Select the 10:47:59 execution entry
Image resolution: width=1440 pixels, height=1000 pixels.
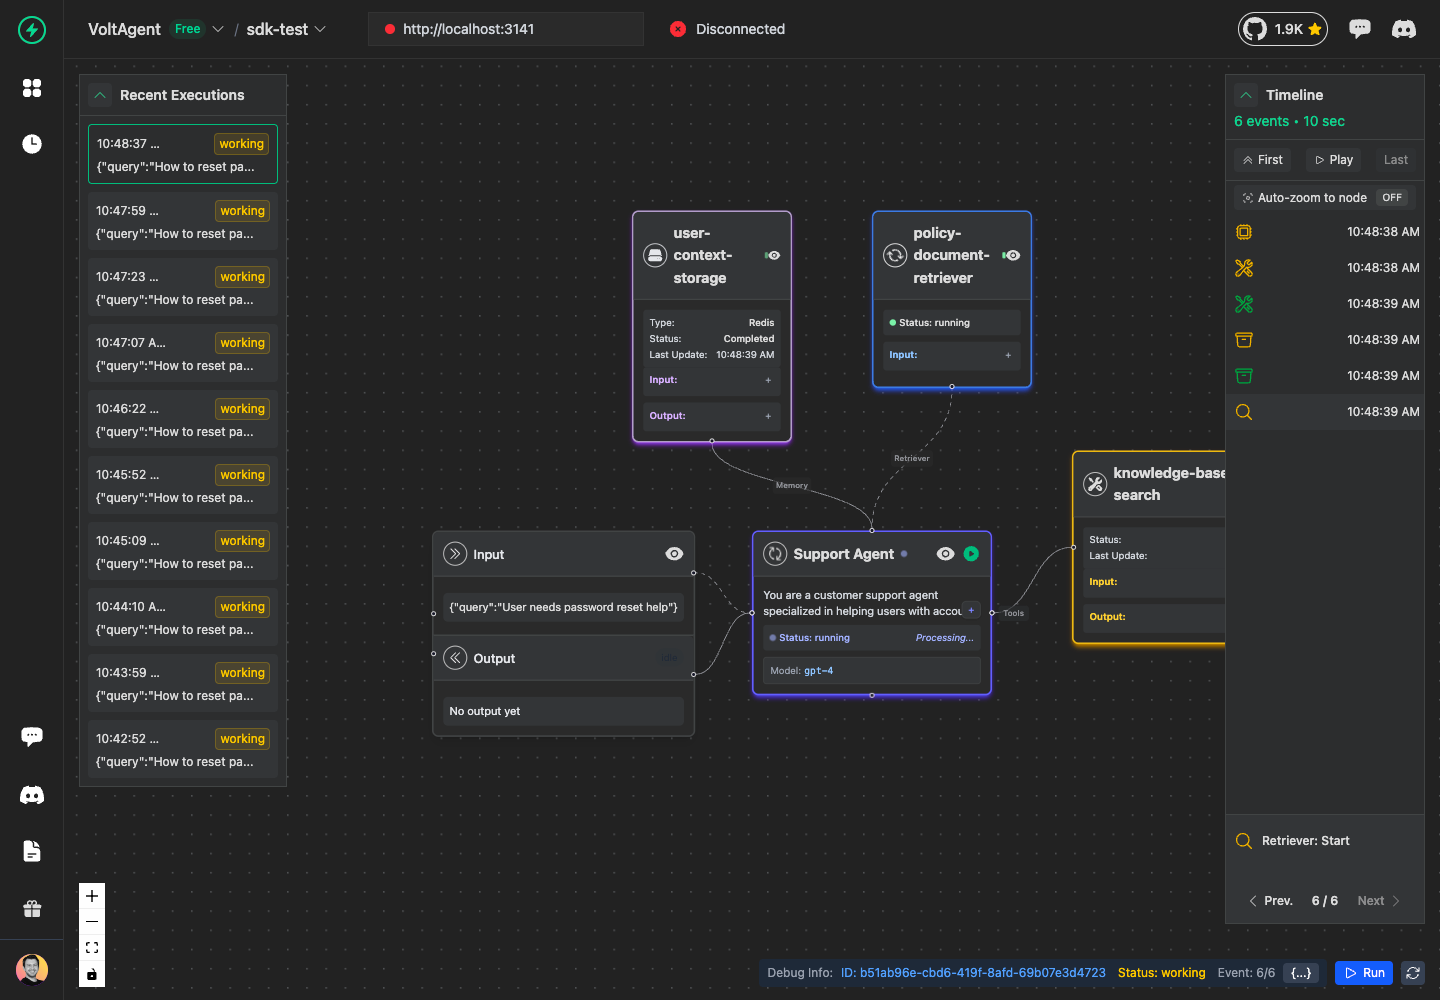coord(183,221)
